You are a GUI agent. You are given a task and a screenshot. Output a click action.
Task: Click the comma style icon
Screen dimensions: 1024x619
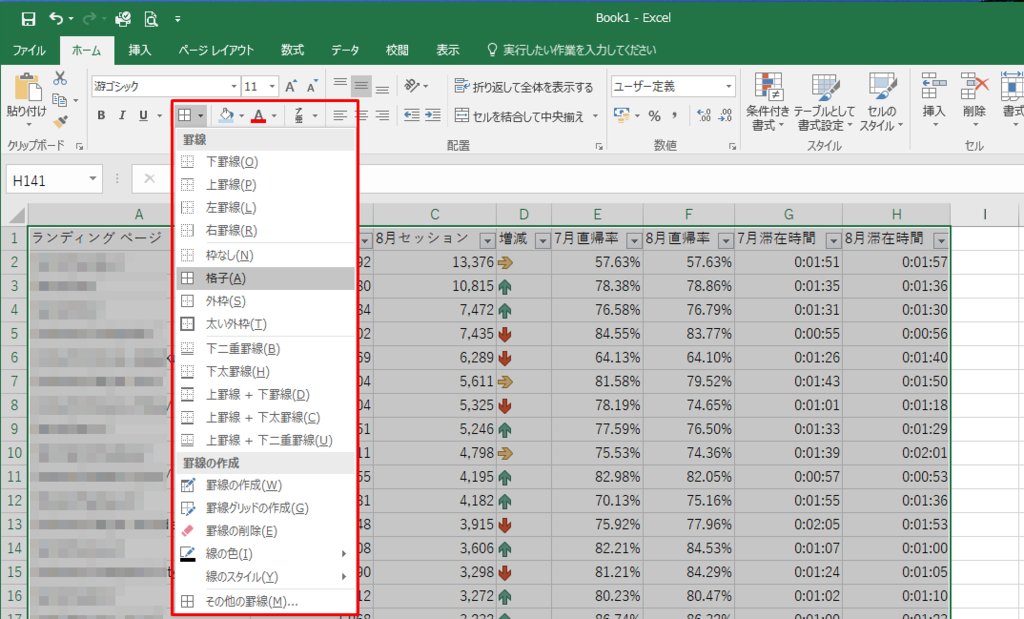tap(675, 116)
